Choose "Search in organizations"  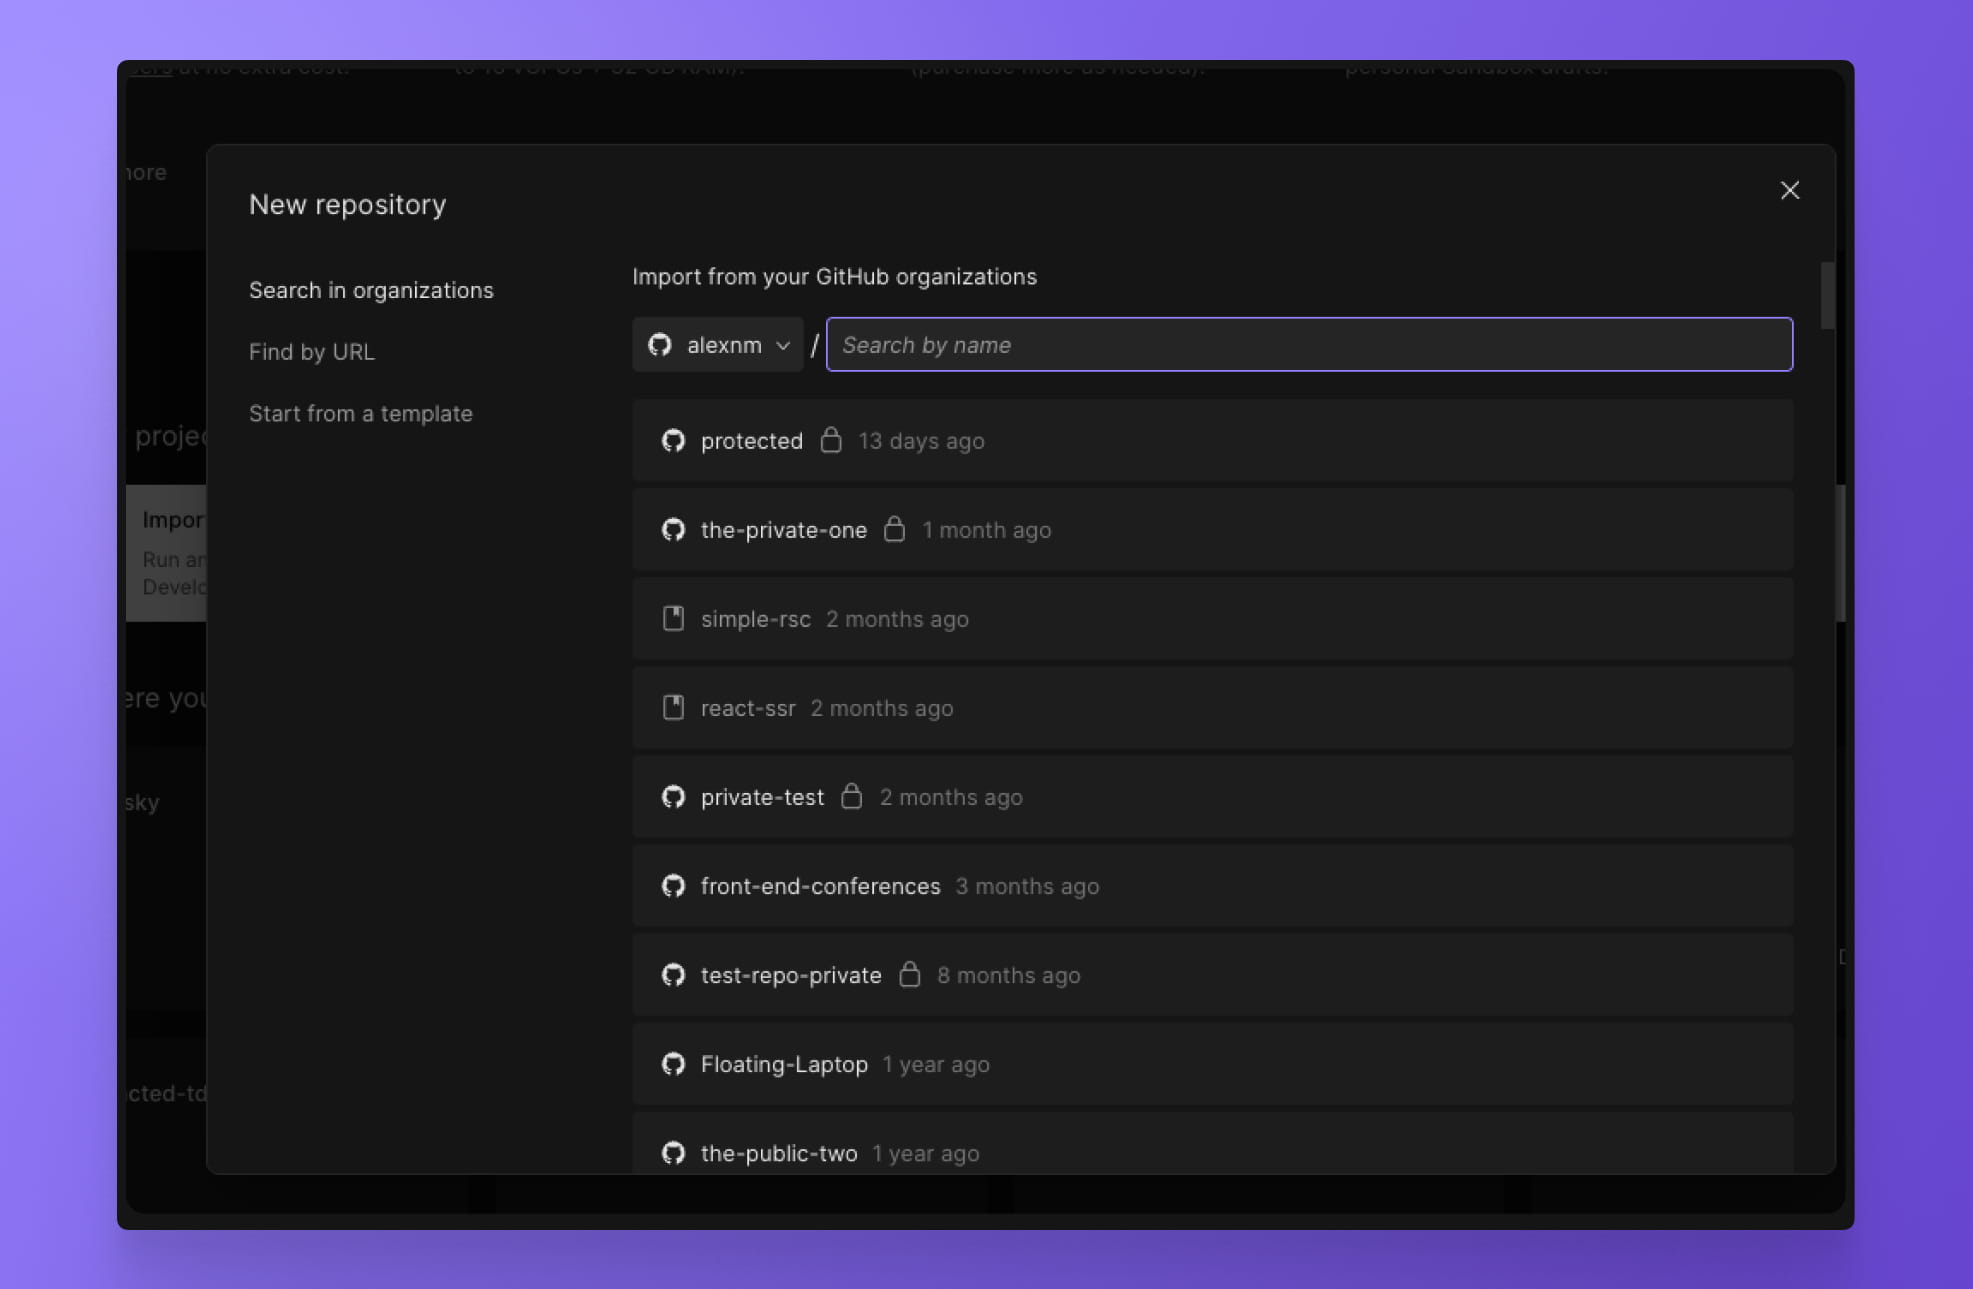pyautogui.click(x=371, y=290)
